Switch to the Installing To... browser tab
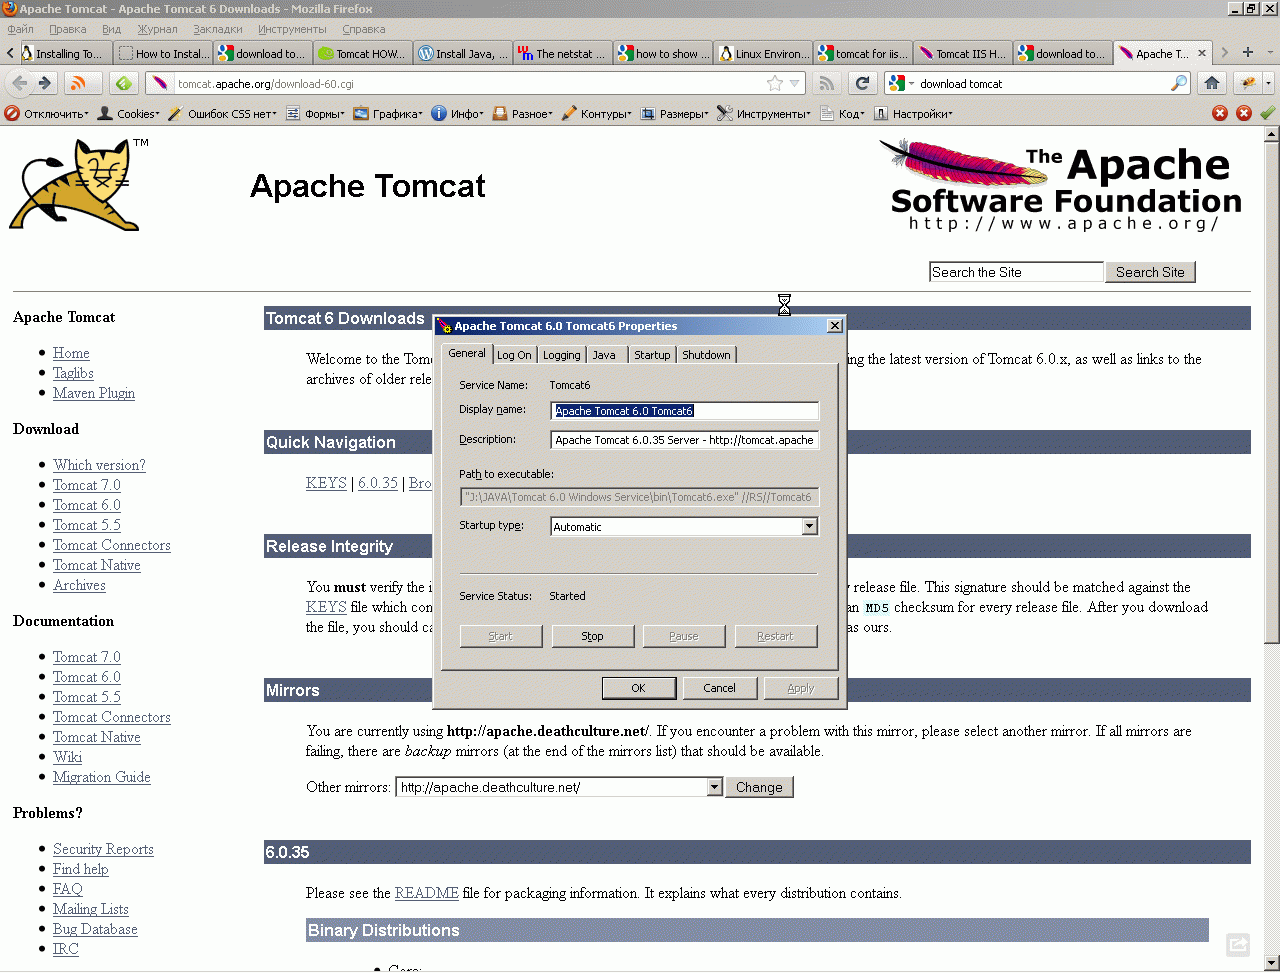This screenshot has width=1280, height=973. click(x=62, y=53)
